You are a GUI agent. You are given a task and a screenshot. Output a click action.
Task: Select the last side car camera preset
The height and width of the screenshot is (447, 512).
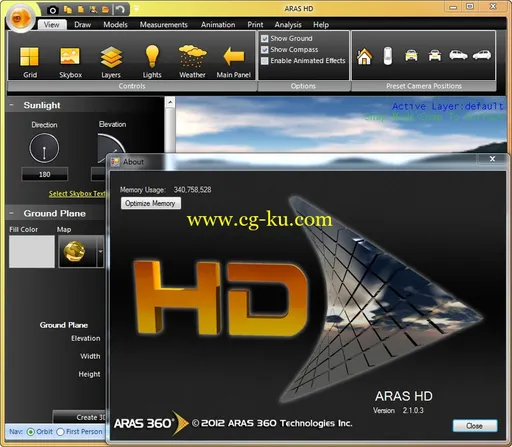(482, 55)
